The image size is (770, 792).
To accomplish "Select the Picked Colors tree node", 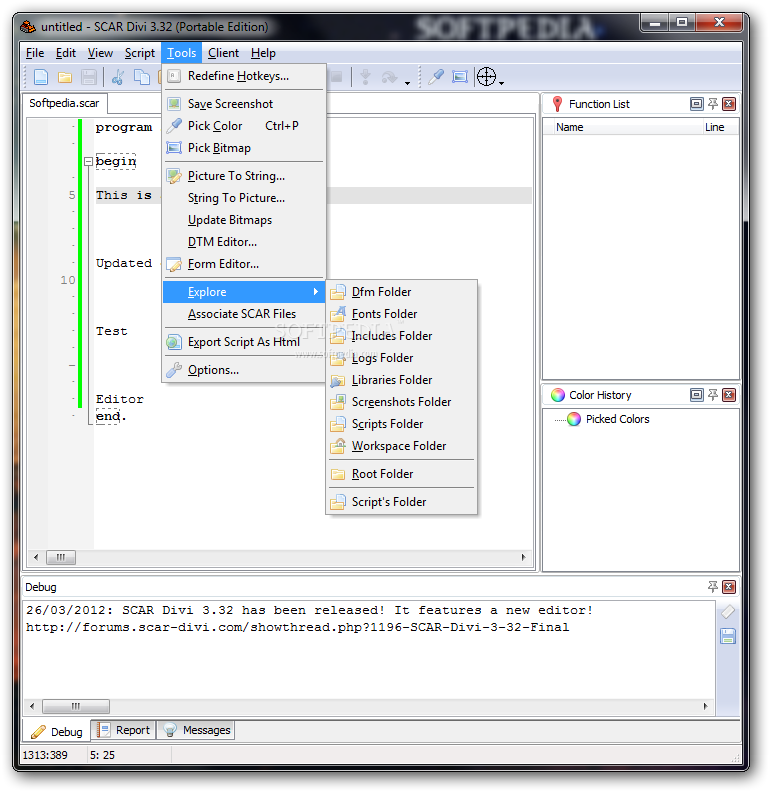I will 617,419.
